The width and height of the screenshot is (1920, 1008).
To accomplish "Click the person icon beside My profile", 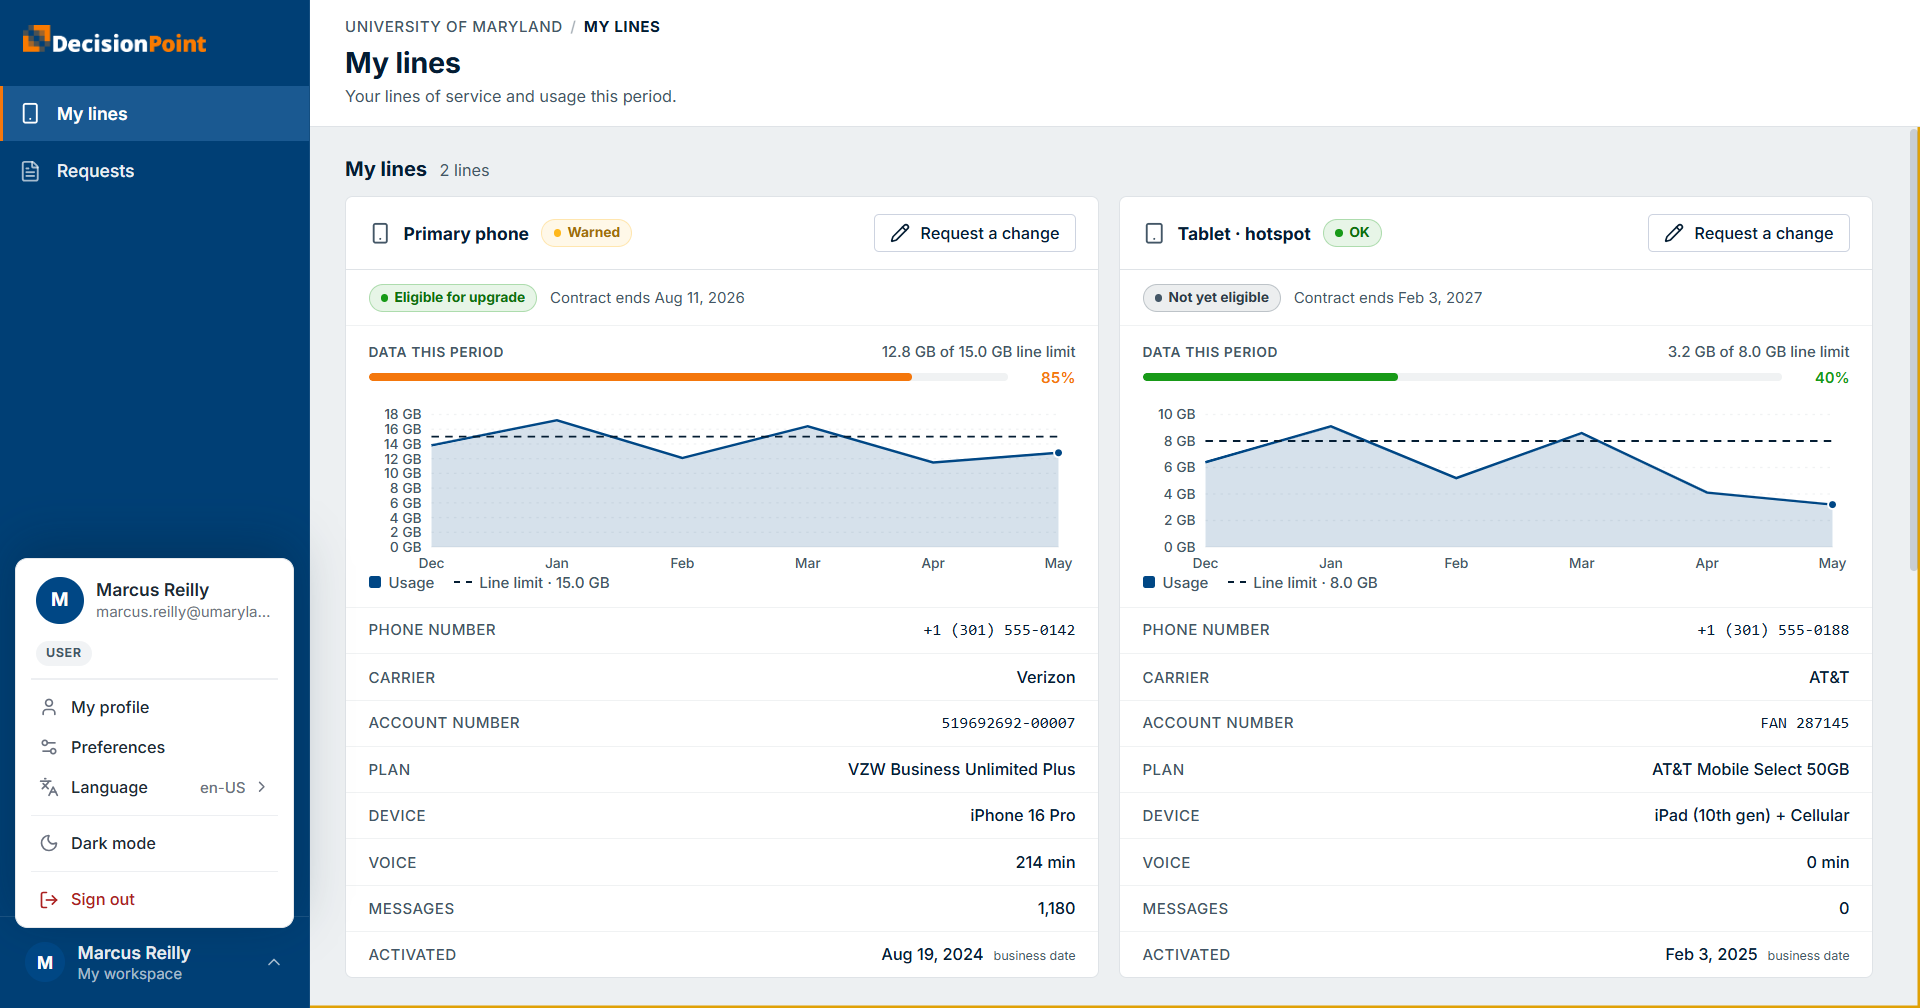I will [48, 707].
